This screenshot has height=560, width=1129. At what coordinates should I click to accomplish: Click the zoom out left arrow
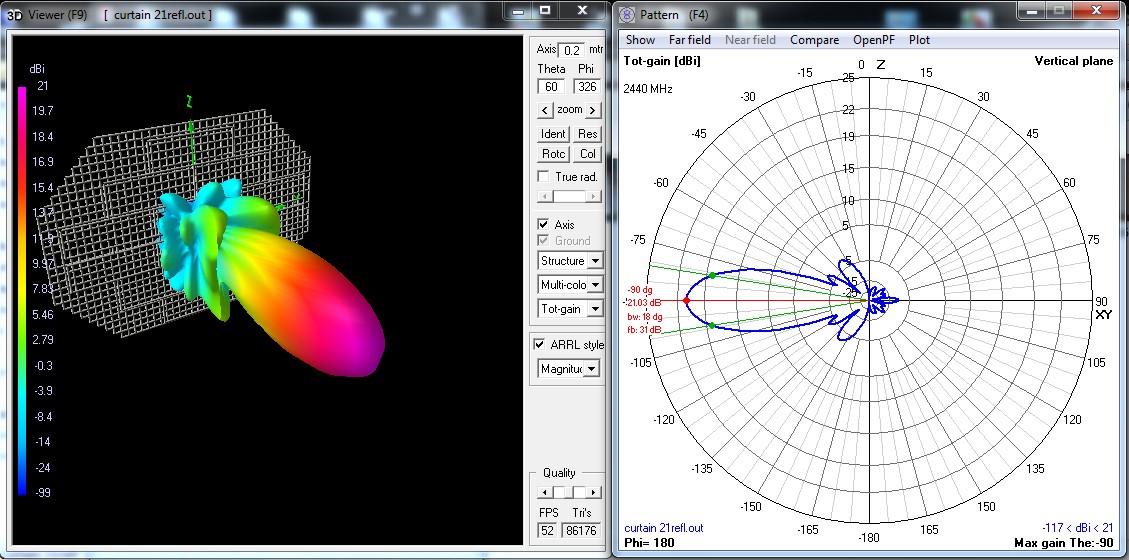(544, 110)
